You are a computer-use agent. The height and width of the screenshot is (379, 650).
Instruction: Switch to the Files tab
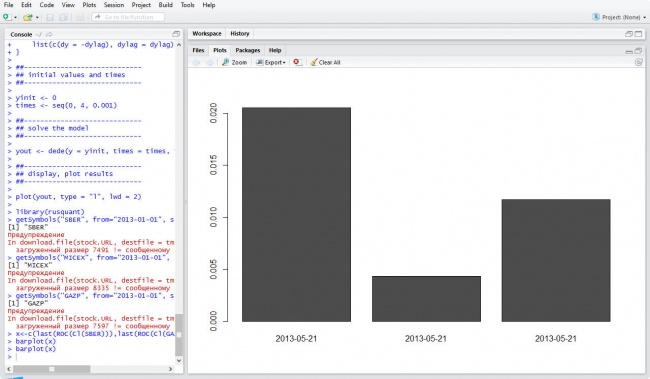click(198, 50)
